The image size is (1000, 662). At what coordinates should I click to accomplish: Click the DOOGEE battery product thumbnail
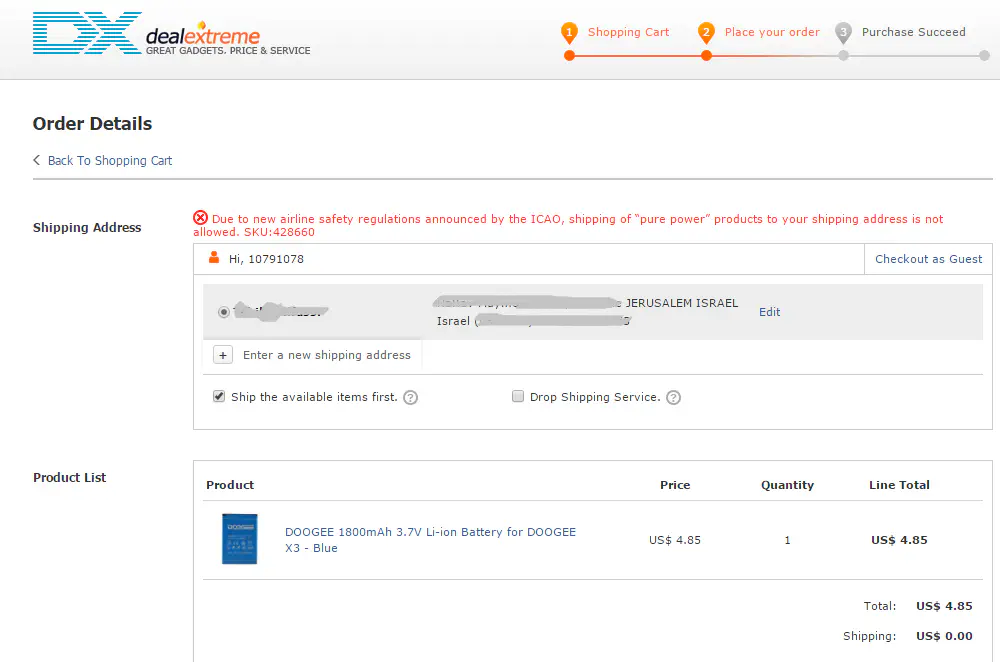[240, 539]
